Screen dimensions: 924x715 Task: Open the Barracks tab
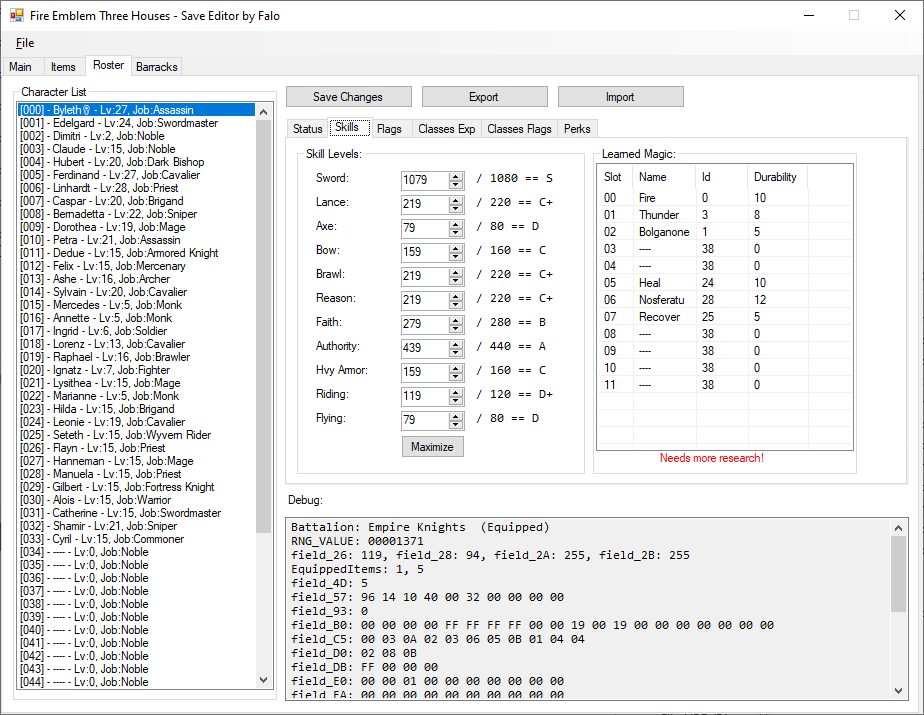(156, 67)
